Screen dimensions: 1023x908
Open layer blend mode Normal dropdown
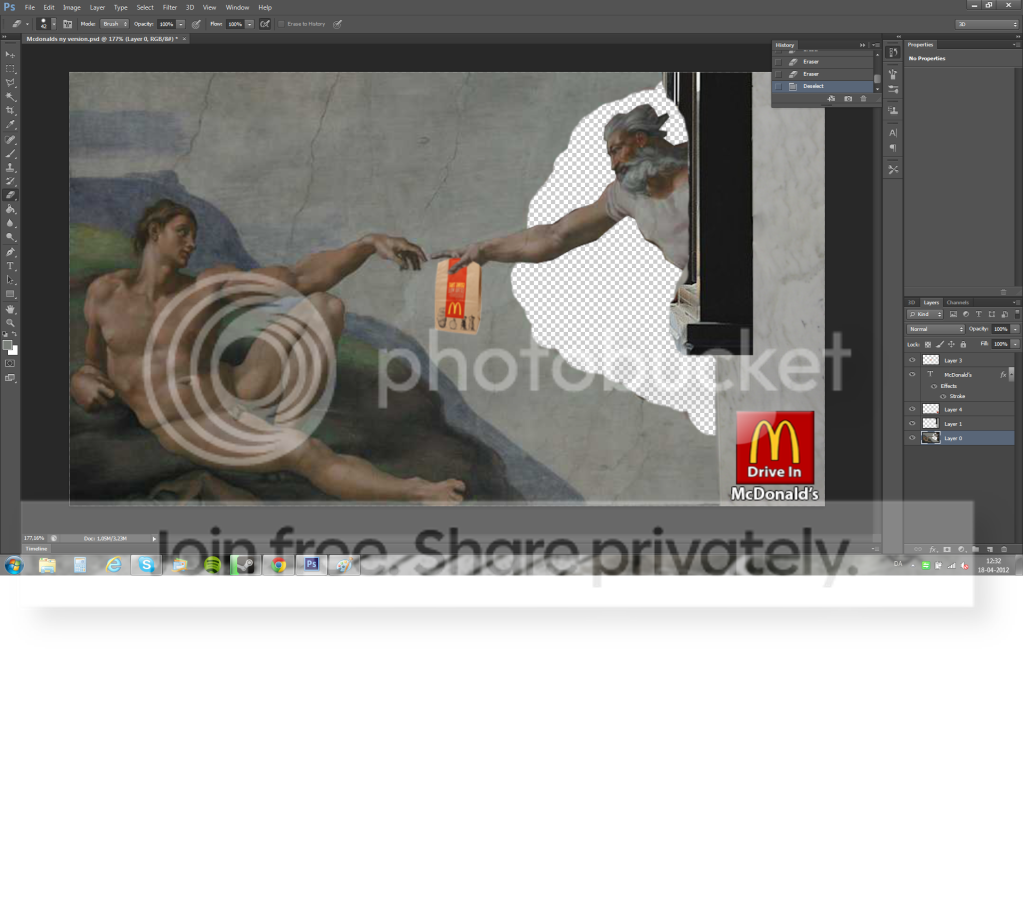[x=936, y=329]
